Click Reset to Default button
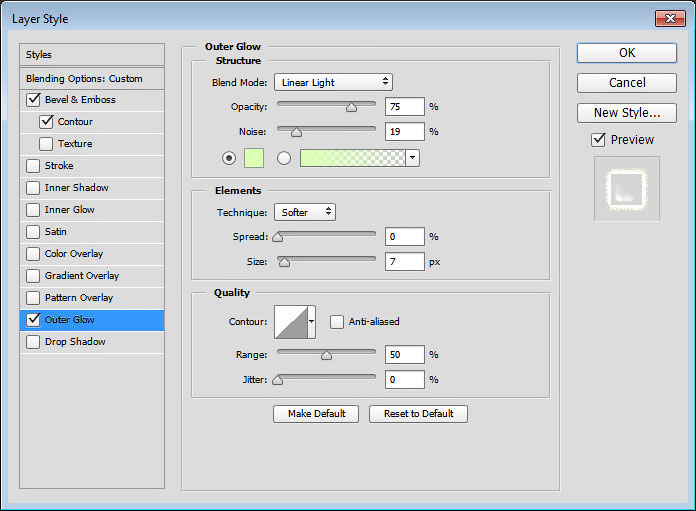 pos(418,414)
